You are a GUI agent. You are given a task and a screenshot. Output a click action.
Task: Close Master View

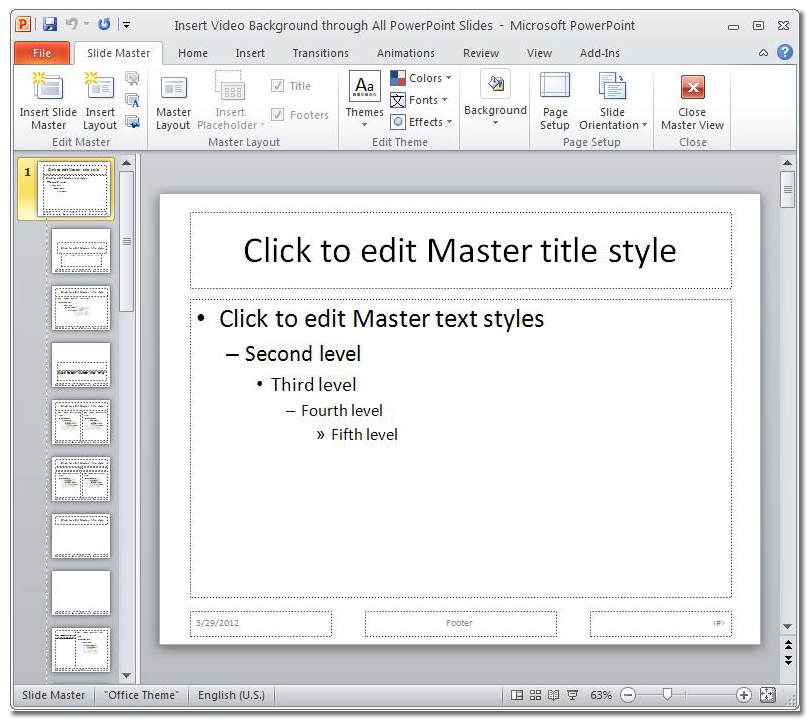(692, 97)
